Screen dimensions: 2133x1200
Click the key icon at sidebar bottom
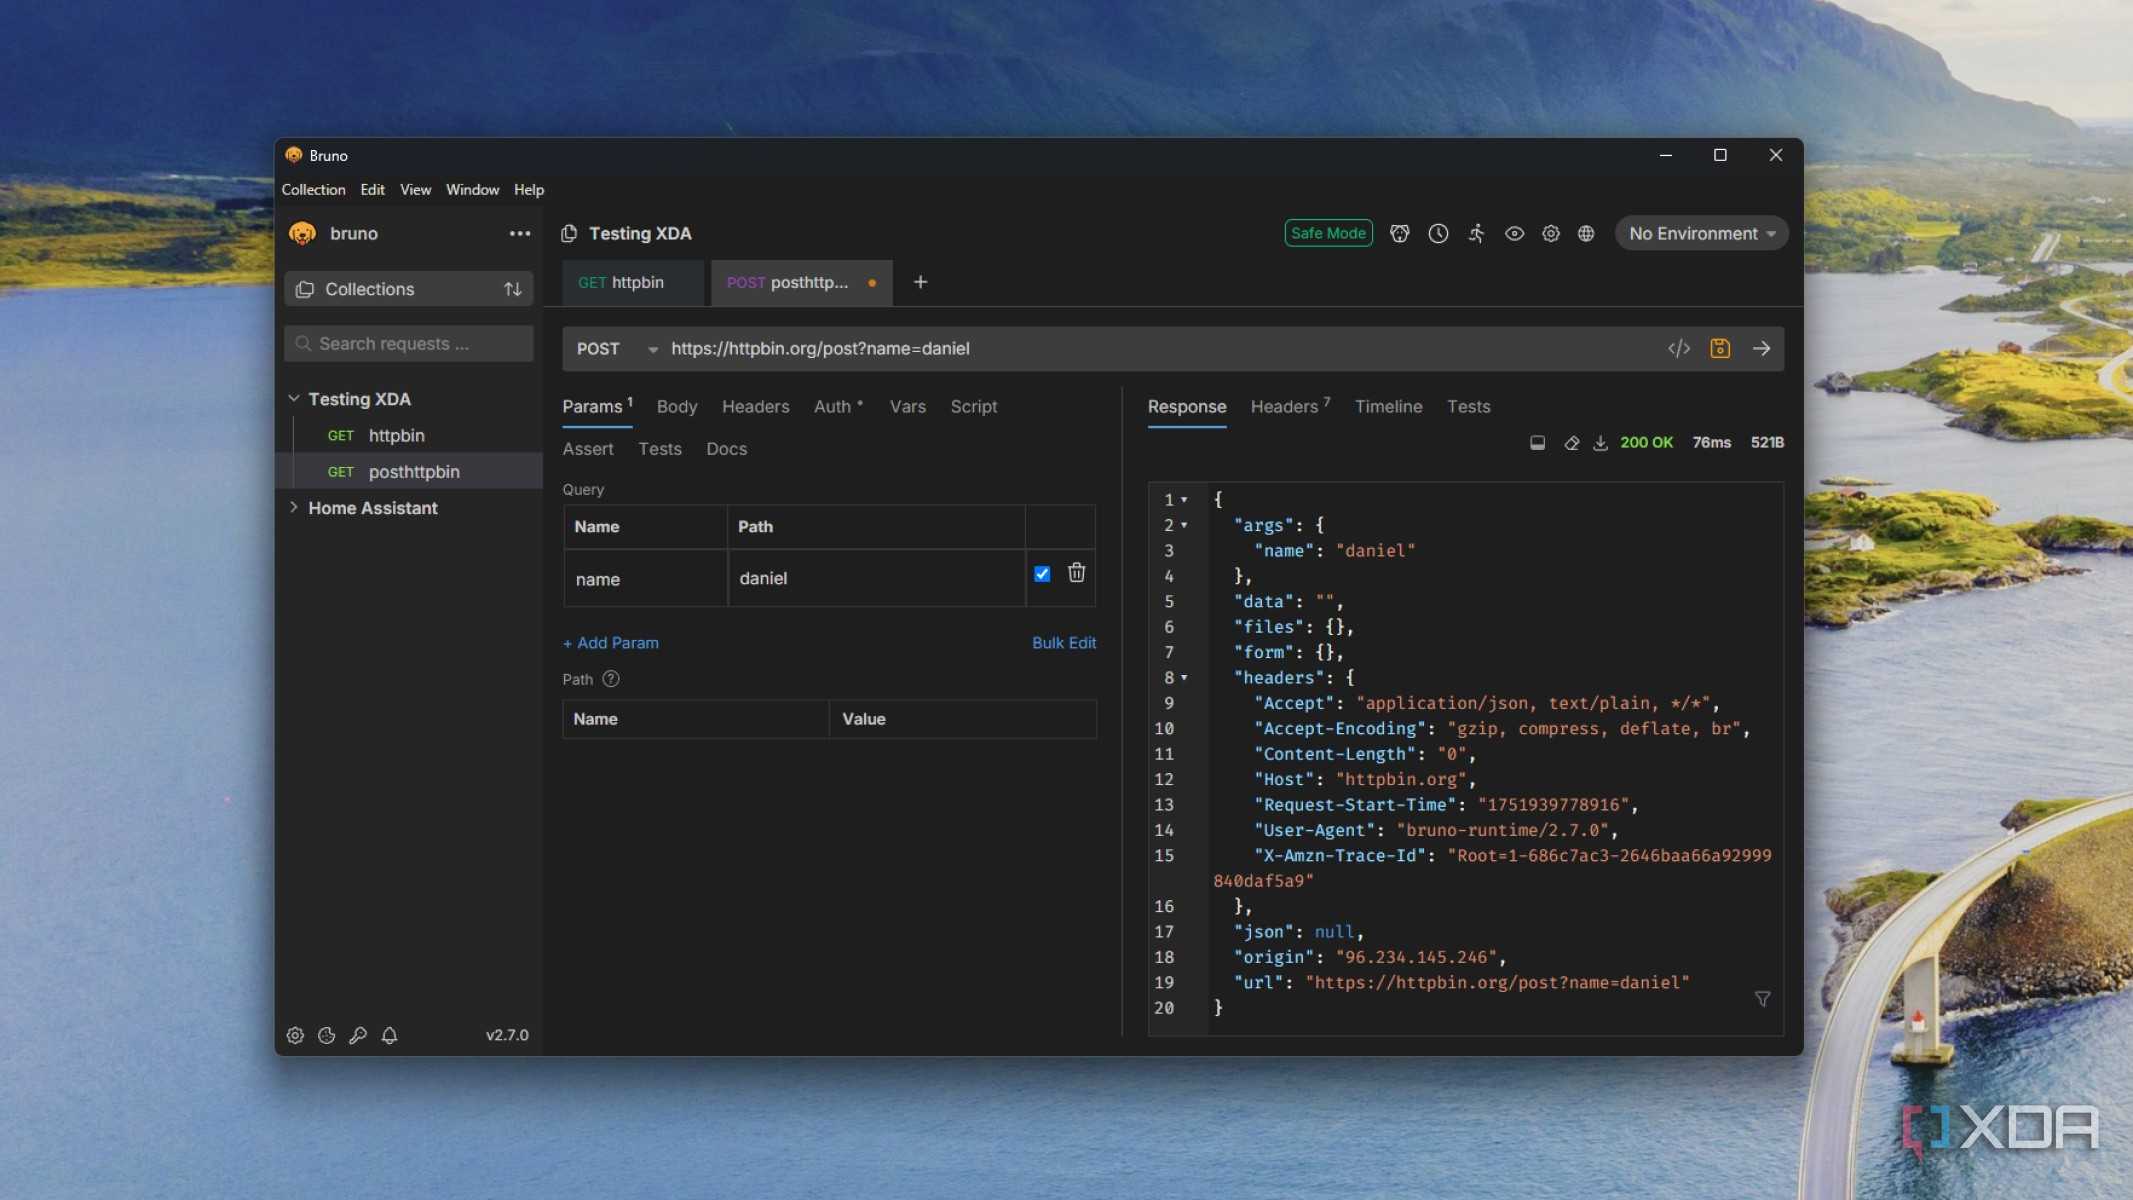pyautogui.click(x=358, y=1035)
